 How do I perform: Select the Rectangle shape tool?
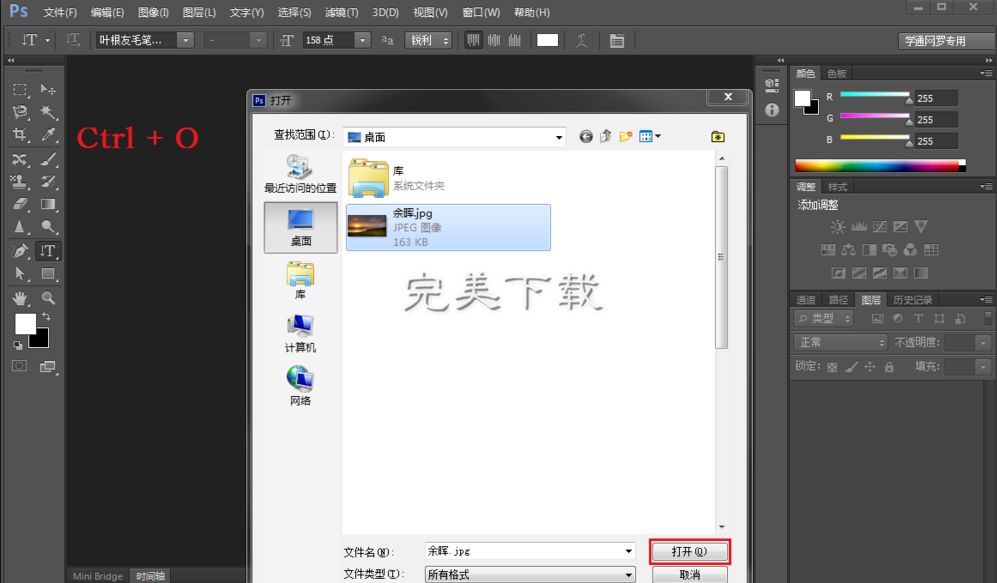tap(48, 274)
